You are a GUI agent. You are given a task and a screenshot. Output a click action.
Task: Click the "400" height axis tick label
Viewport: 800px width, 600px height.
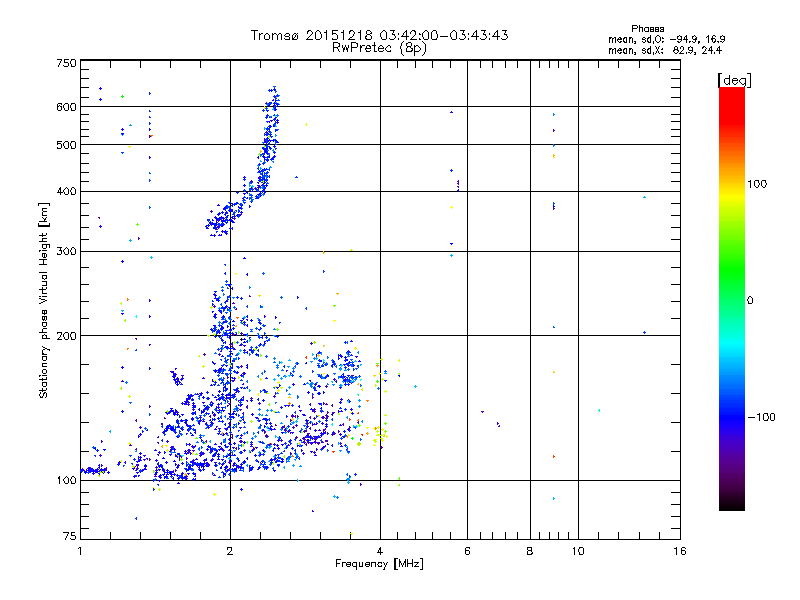pyautogui.click(x=66, y=192)
